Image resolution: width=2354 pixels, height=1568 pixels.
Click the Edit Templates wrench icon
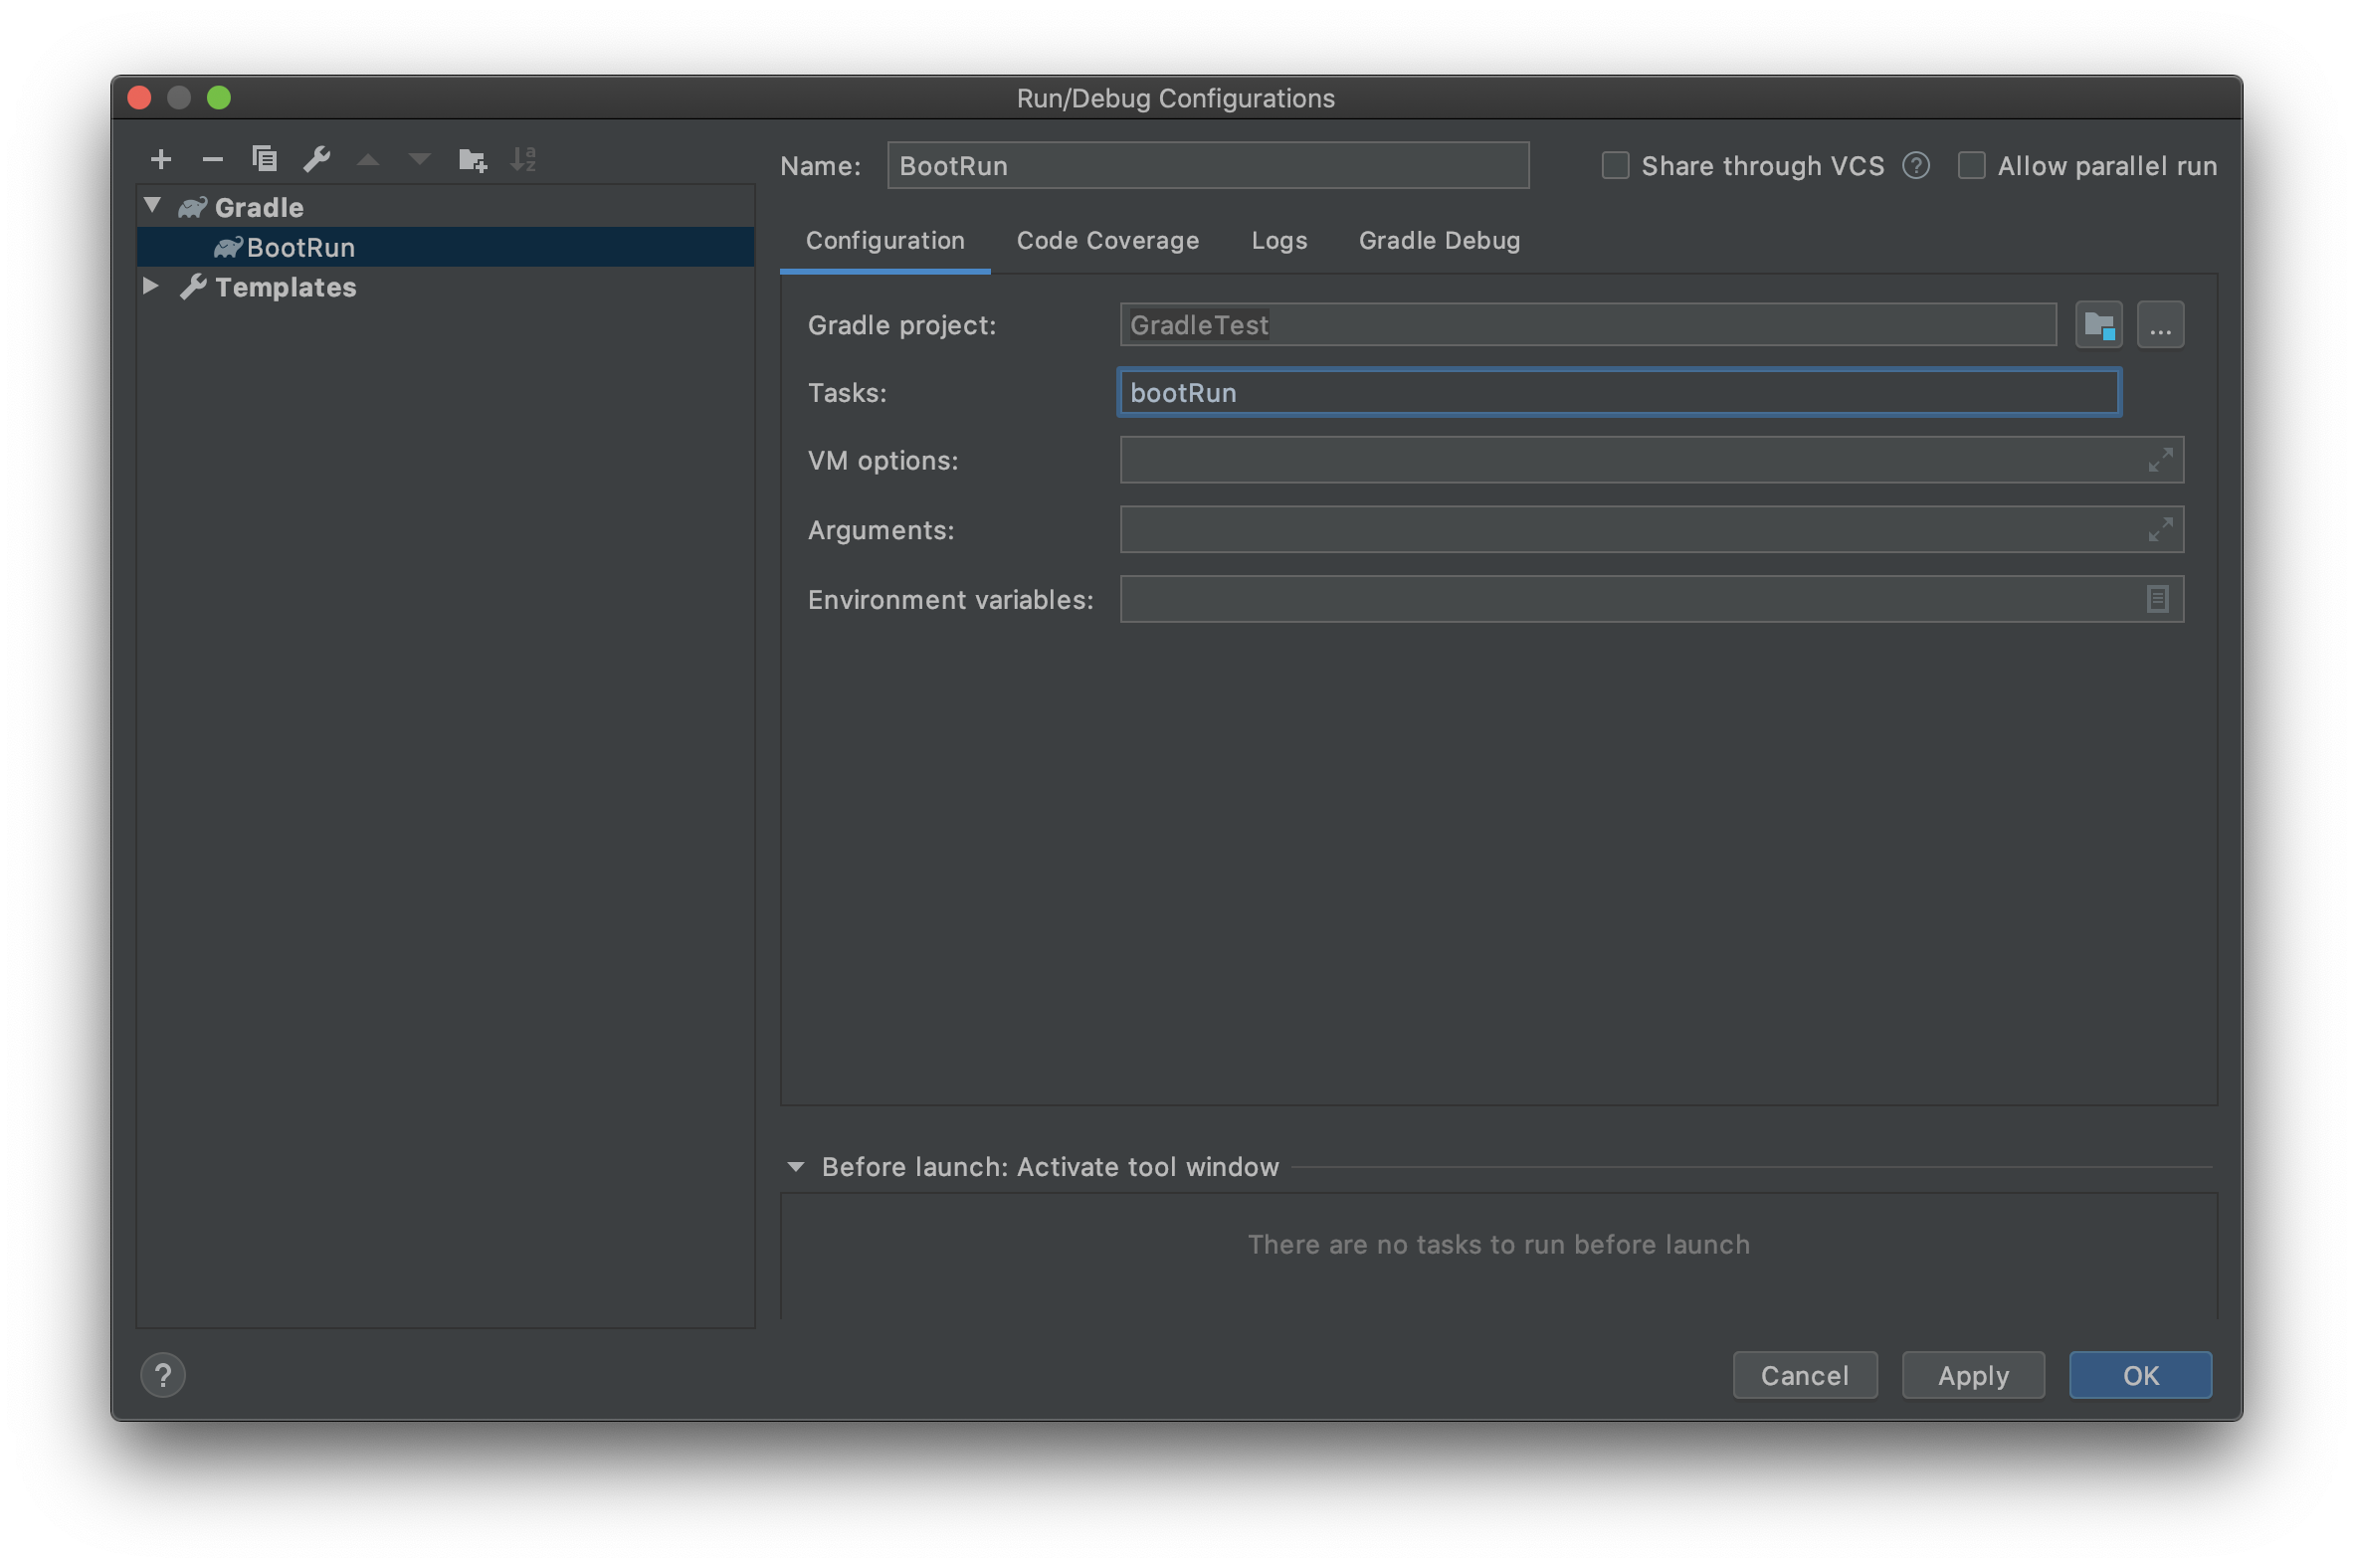(x=317, y=159)
